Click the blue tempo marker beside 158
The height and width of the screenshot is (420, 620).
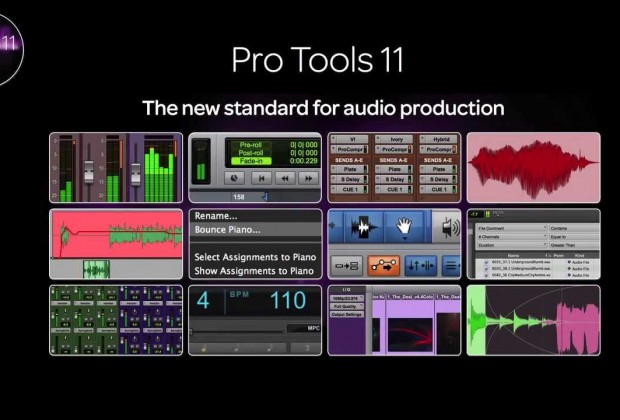click(x=265, y=197)
